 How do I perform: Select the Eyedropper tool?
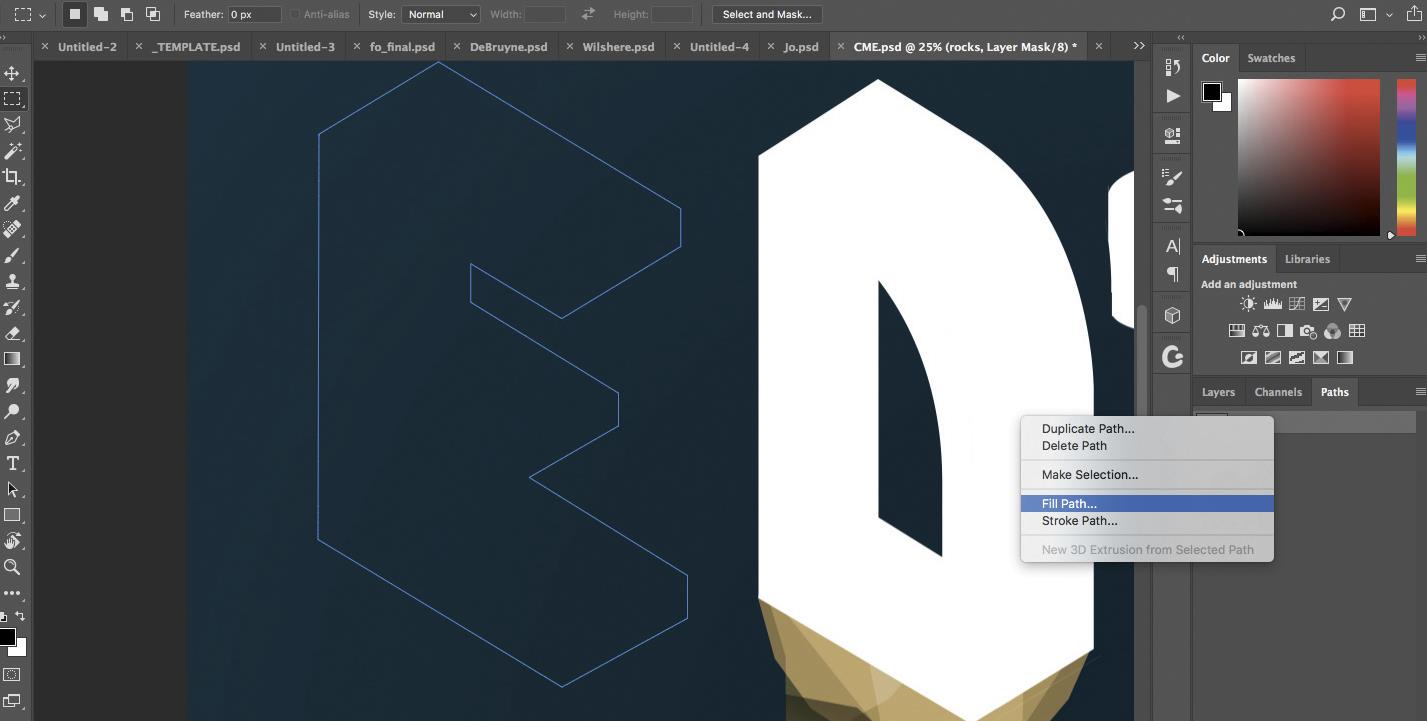[13, 203]
